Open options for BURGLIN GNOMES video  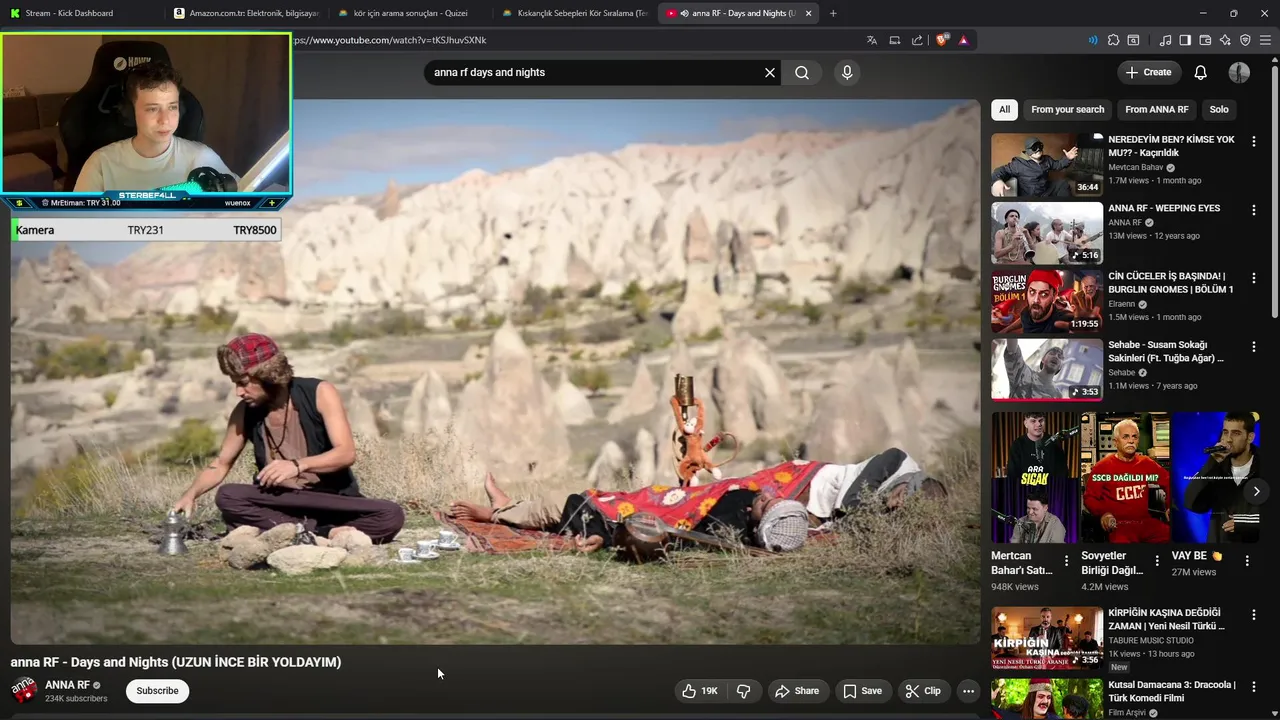[1253, 278]
